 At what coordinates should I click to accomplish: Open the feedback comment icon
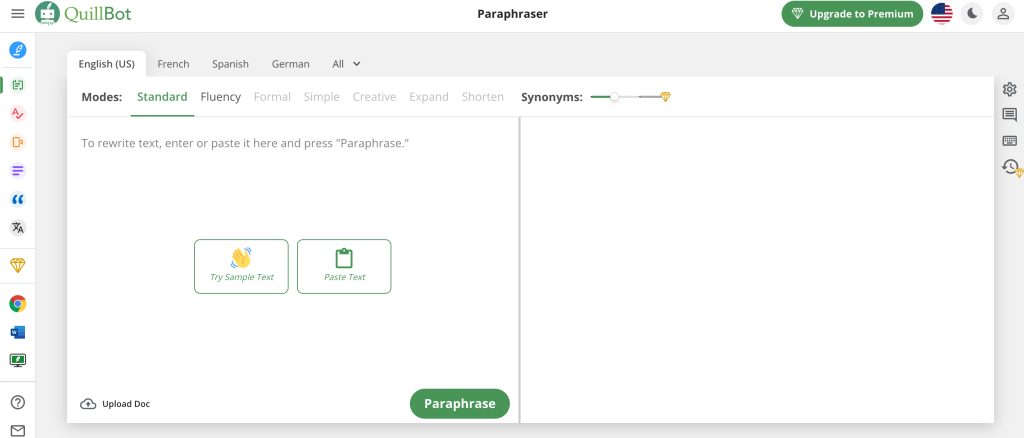pos(1009,115)
